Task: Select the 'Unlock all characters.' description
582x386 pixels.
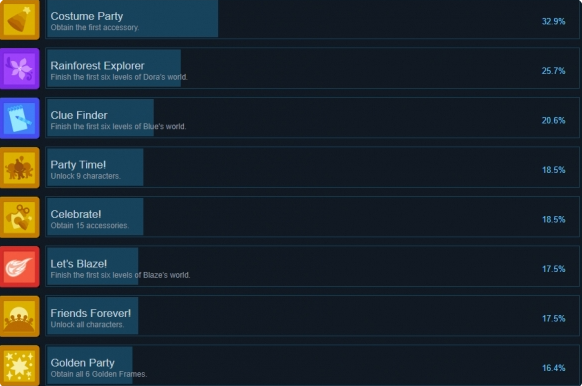Action: point(87,325)
